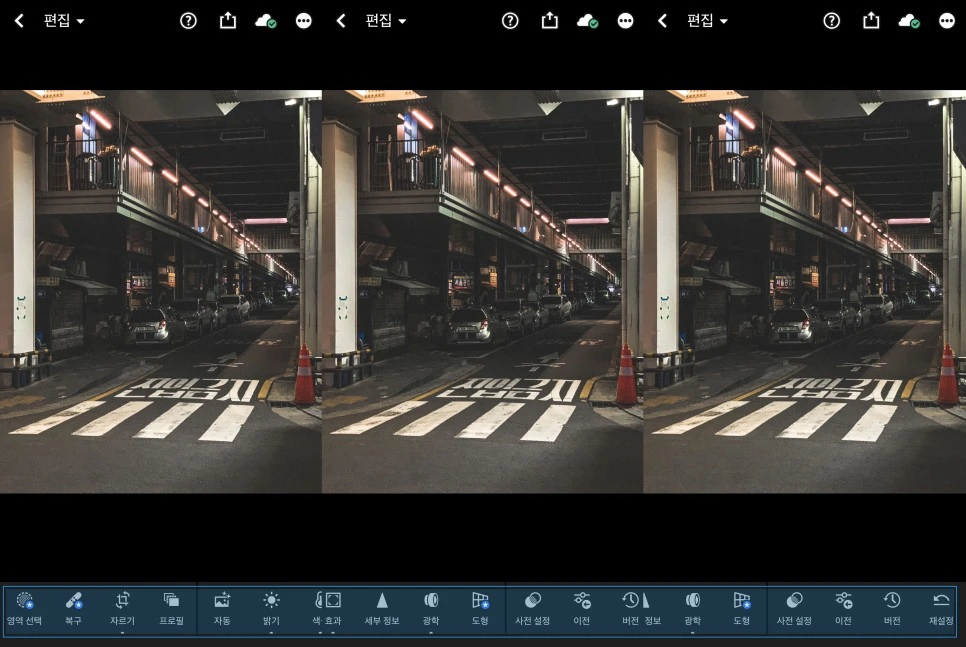Open the 자르기 crop tool
The height and width of the screenshot is (647, 966).
point(122,609)
